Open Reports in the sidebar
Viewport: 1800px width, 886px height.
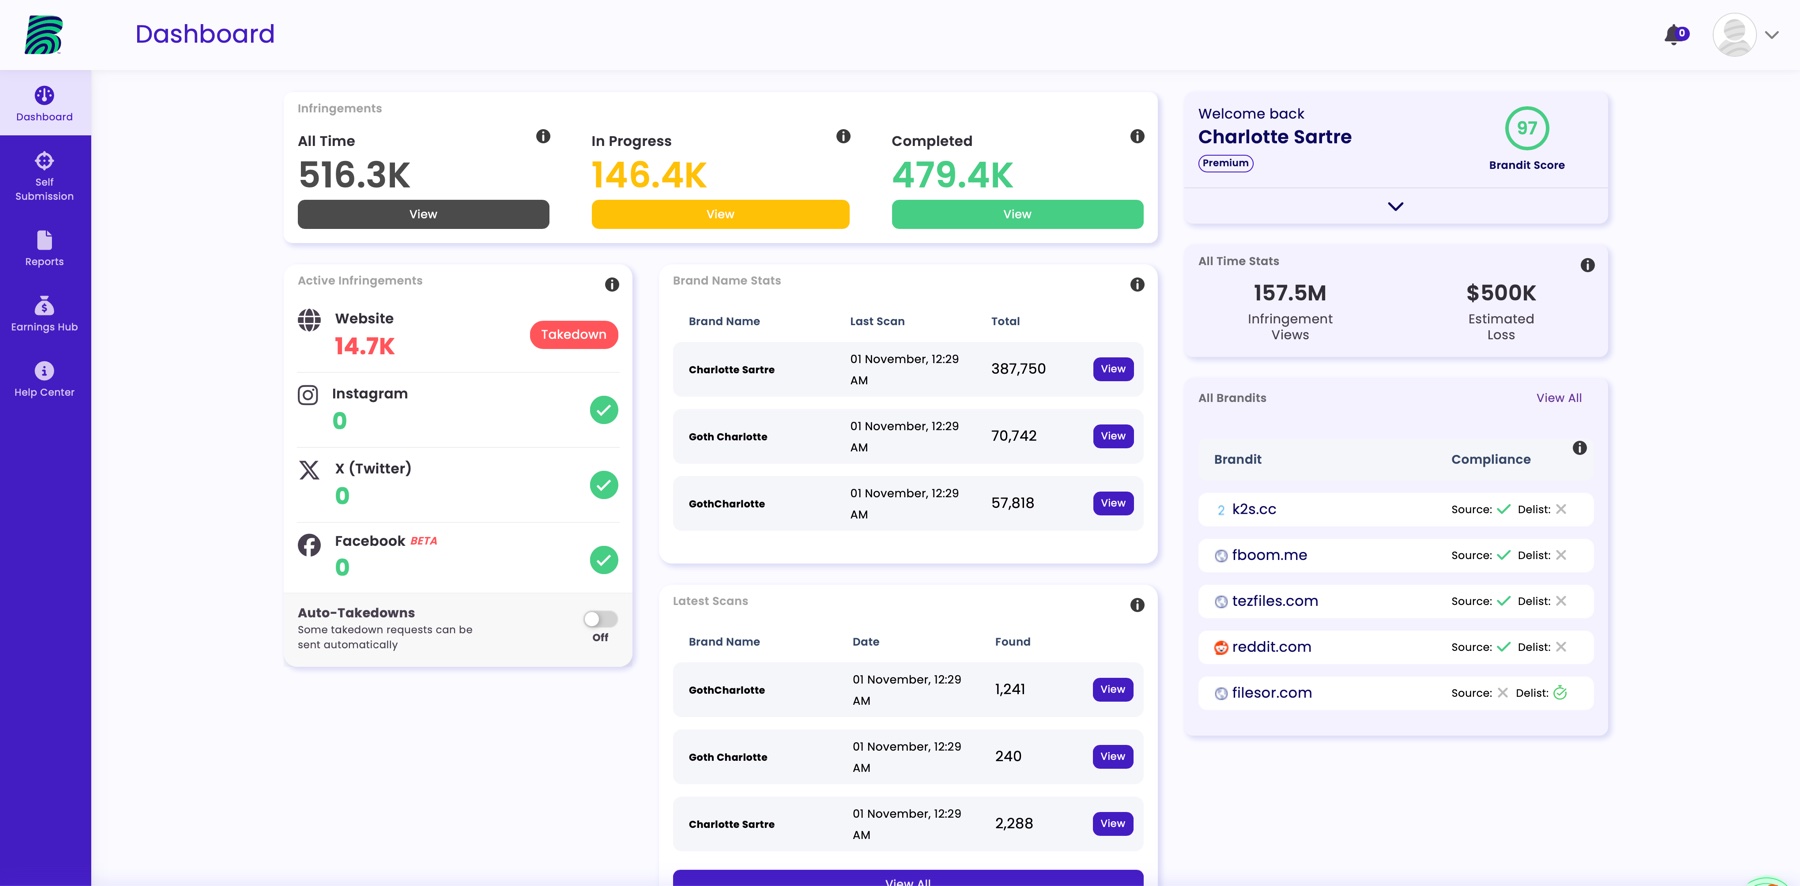coord(45,248)
